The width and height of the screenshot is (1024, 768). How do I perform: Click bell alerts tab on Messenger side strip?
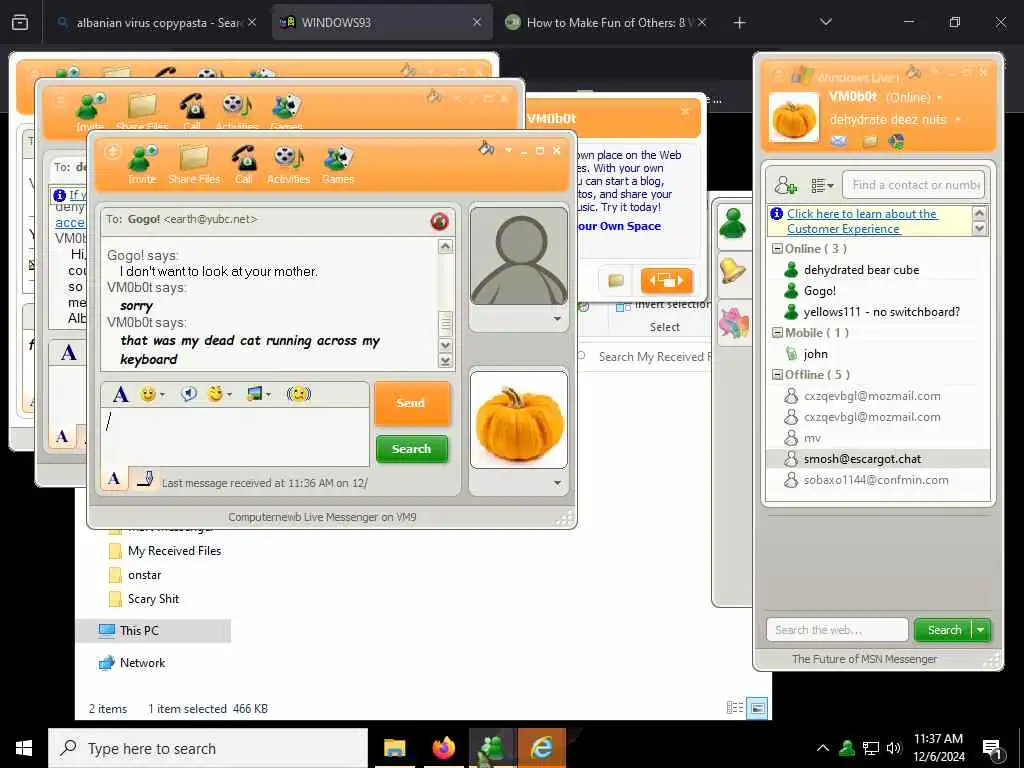[733, 270]
